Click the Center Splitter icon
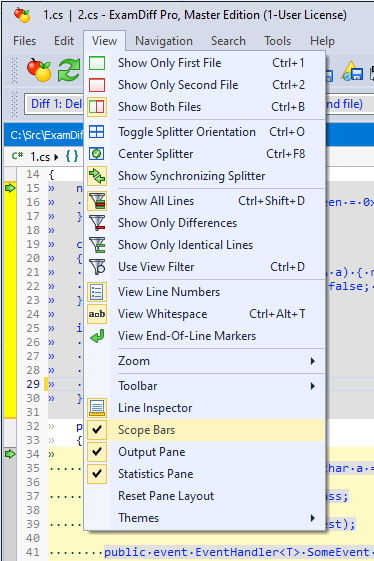Viewport: 374px width, 561px height. (97, 154)
